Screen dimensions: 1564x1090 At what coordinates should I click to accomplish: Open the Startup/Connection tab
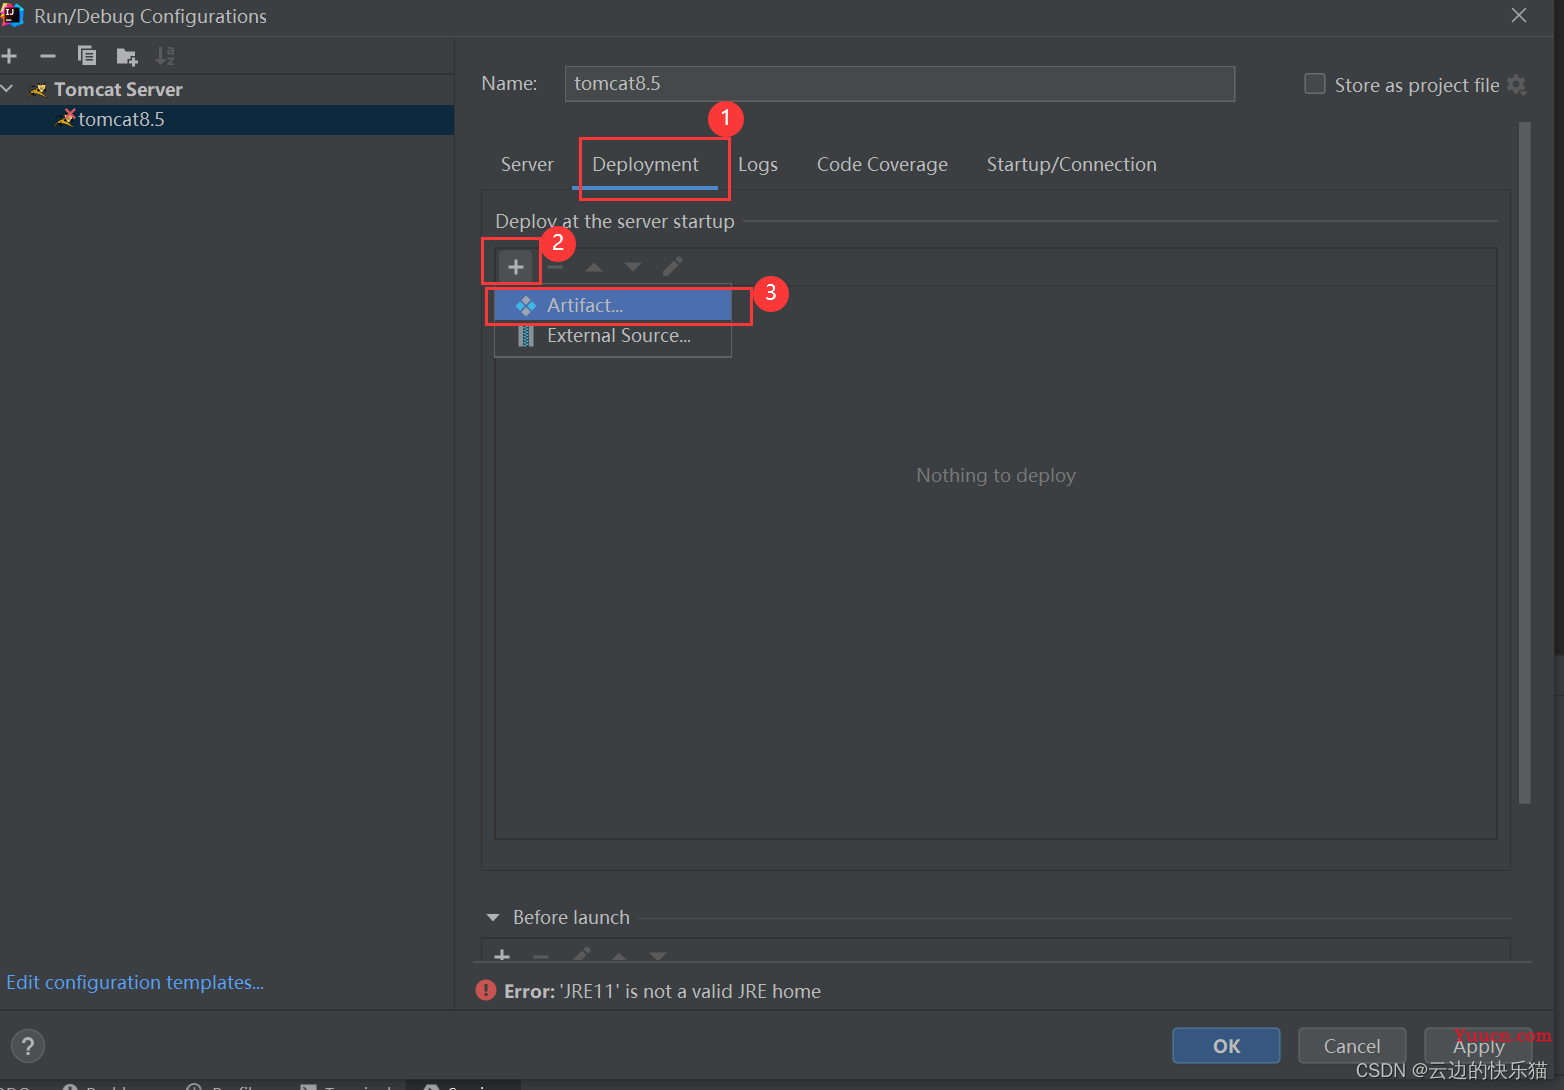(1072, 164)
